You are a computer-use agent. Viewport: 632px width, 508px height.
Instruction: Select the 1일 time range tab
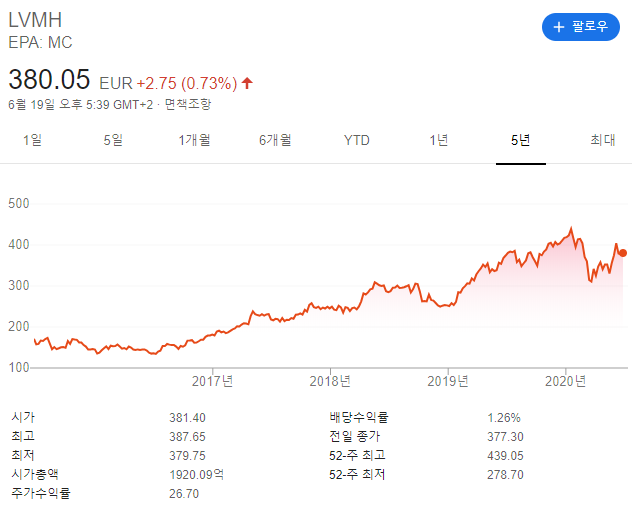click(32, 140)
